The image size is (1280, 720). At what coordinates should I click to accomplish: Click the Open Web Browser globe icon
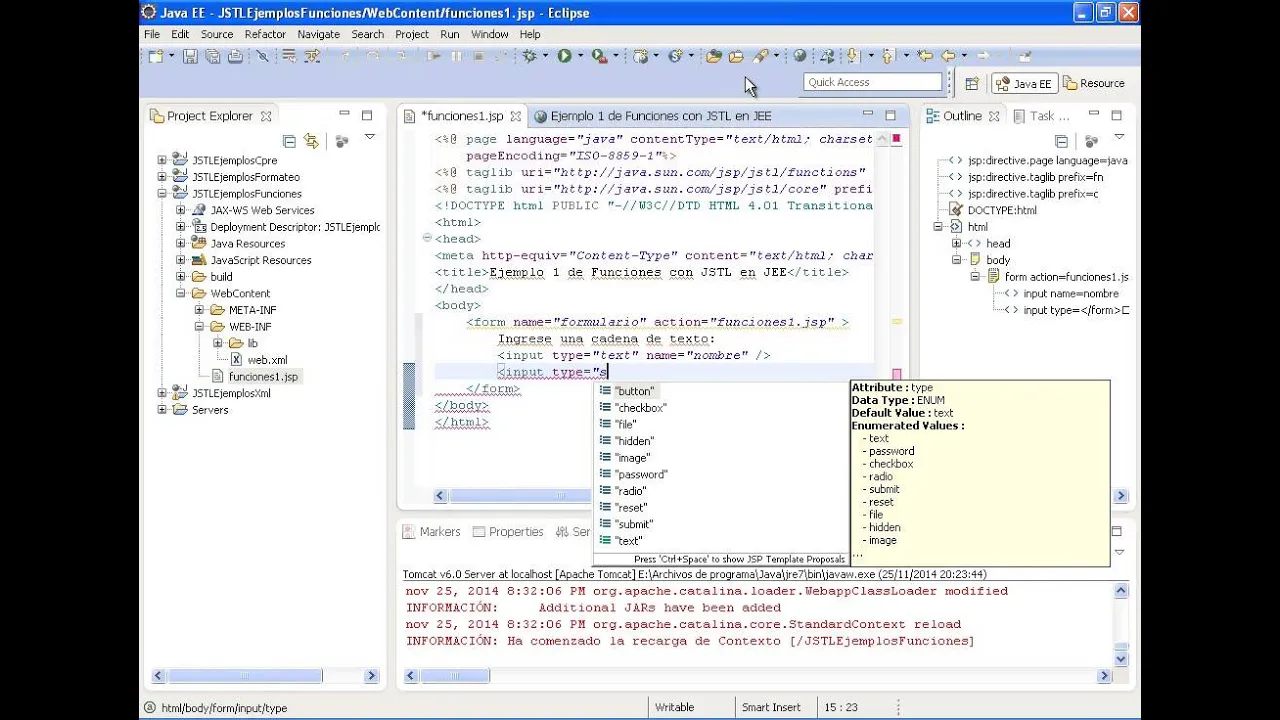coord(800,57)
